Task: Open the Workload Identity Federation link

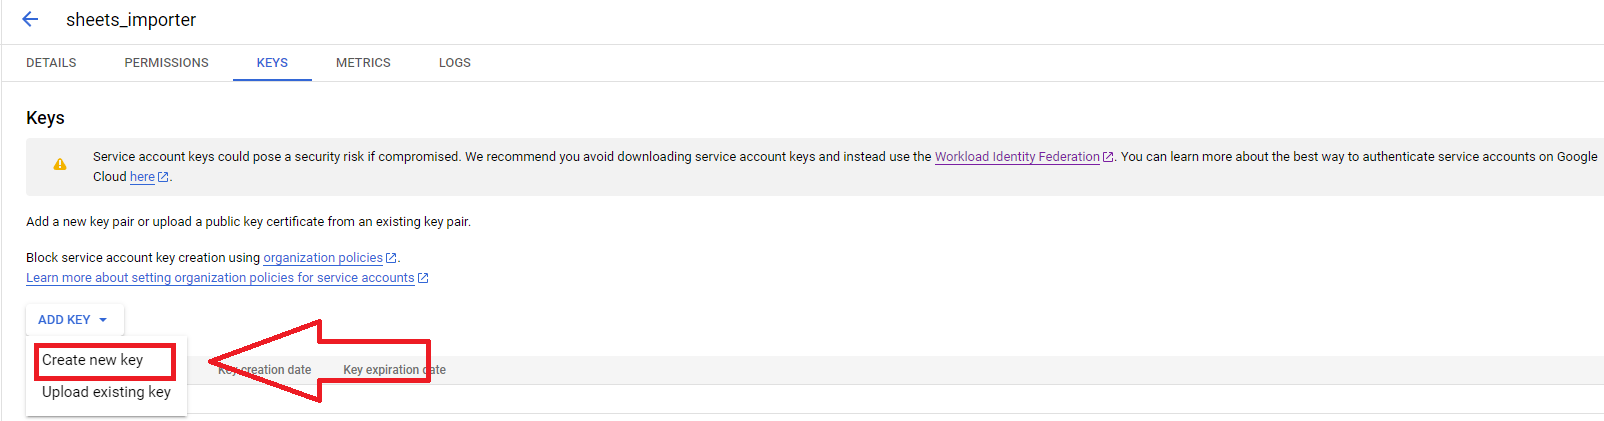Action: click(x=1016, y=157)
